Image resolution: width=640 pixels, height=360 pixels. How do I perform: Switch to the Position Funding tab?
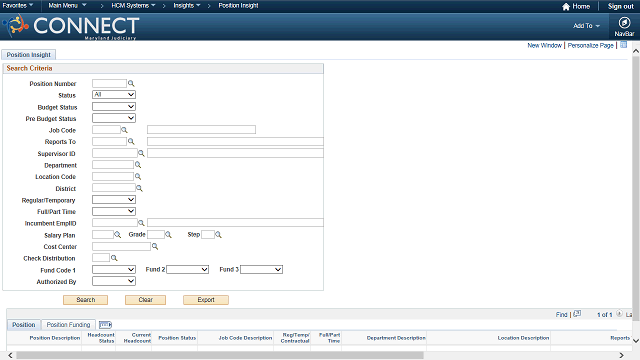point(68,324)
